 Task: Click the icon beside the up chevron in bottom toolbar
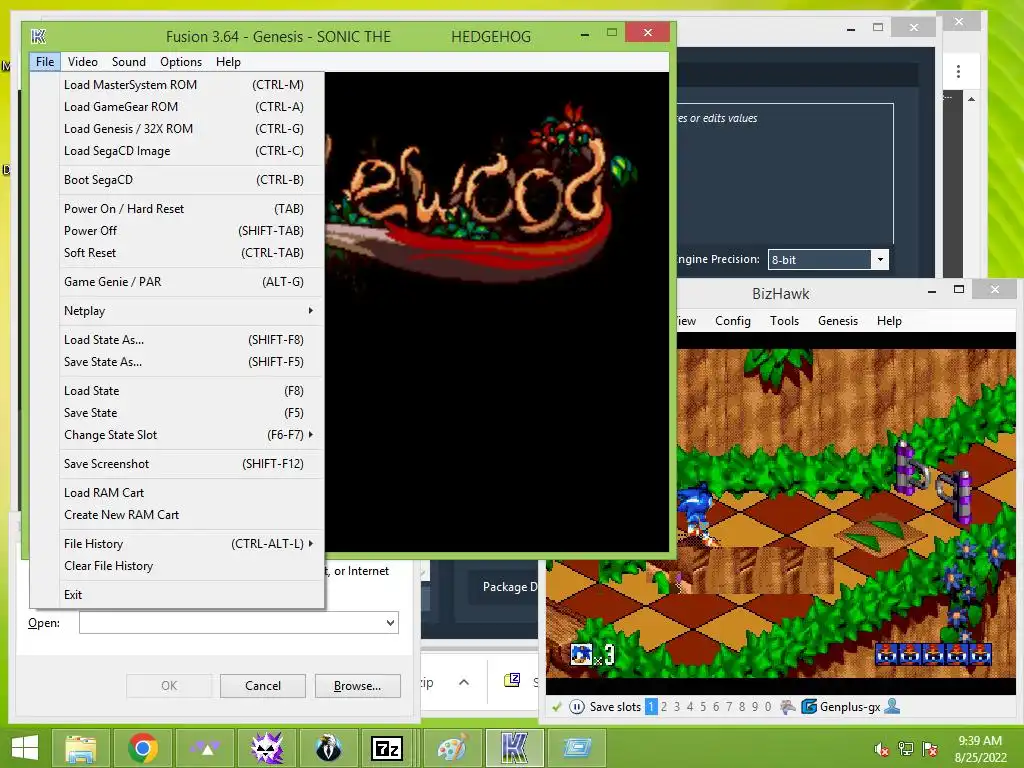tap(513, 681)
